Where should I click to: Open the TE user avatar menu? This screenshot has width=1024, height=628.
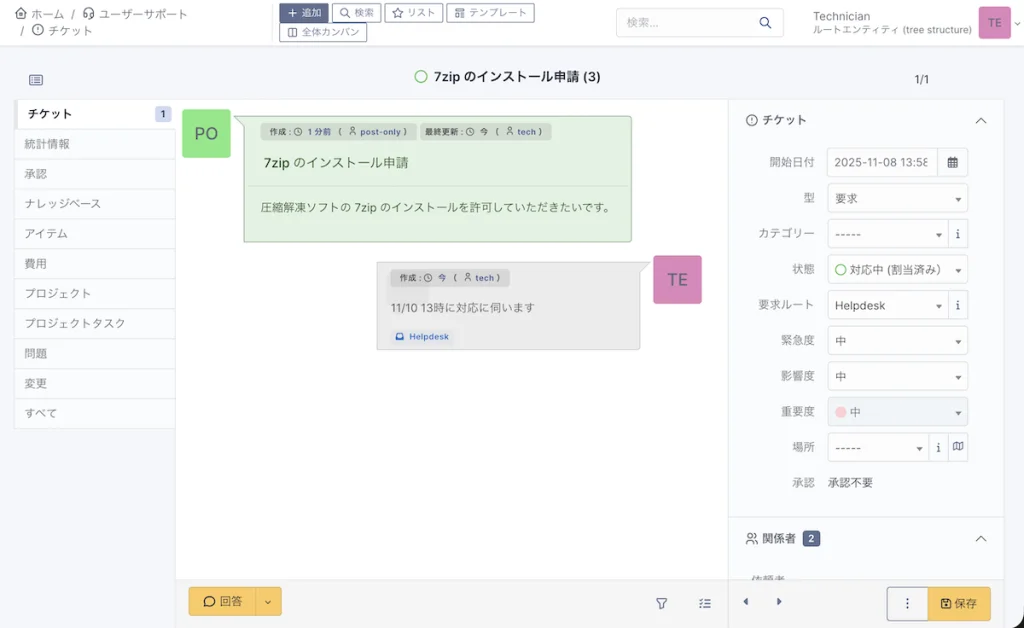click(994, 23)
